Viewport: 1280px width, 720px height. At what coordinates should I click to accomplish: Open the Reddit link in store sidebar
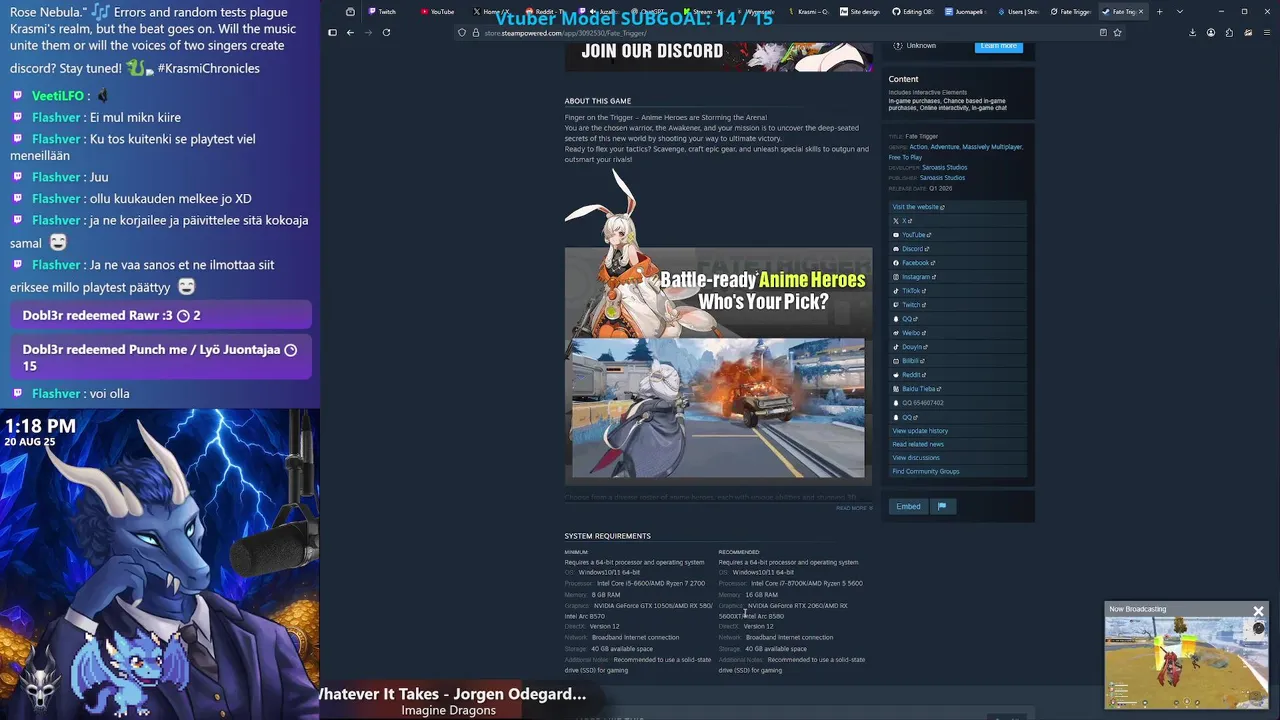pyautogui.click(x=909, y=375)
